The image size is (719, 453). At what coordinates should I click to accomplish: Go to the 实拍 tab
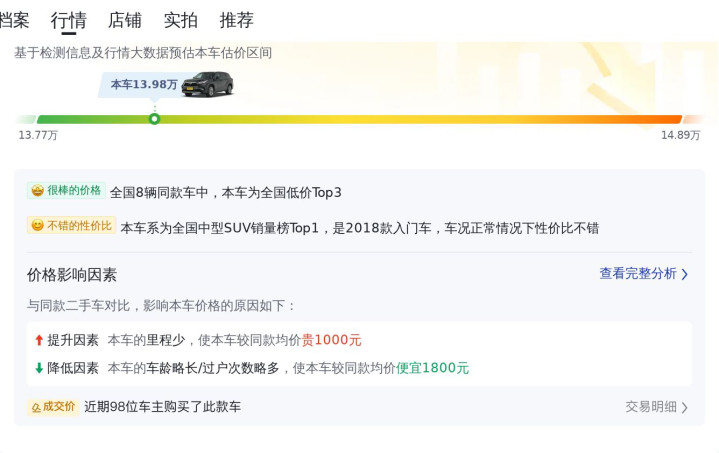pos(181,20)
